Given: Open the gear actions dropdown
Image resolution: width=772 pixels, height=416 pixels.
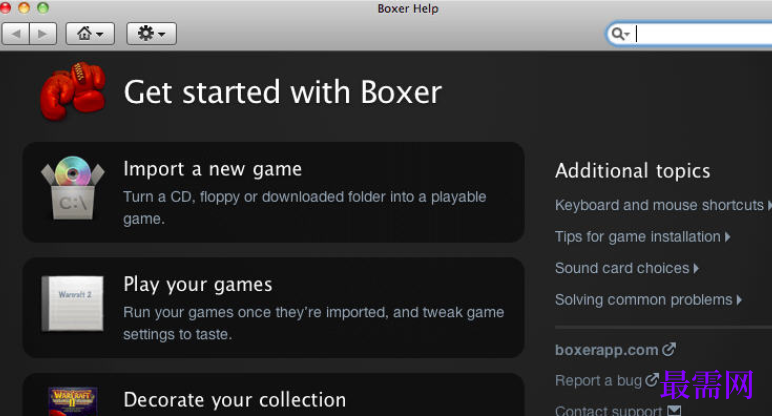Looking at the screenshot, I should [151, 33].
